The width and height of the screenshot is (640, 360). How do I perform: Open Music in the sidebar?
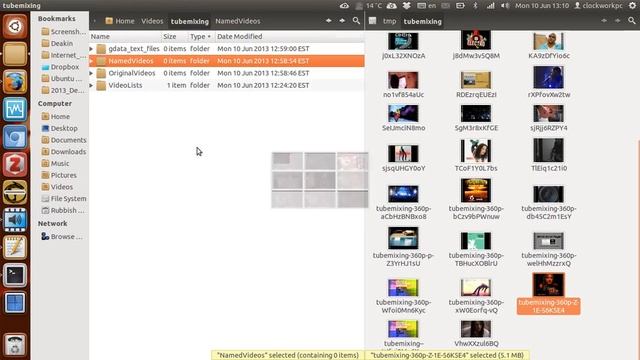pos(56,163)
